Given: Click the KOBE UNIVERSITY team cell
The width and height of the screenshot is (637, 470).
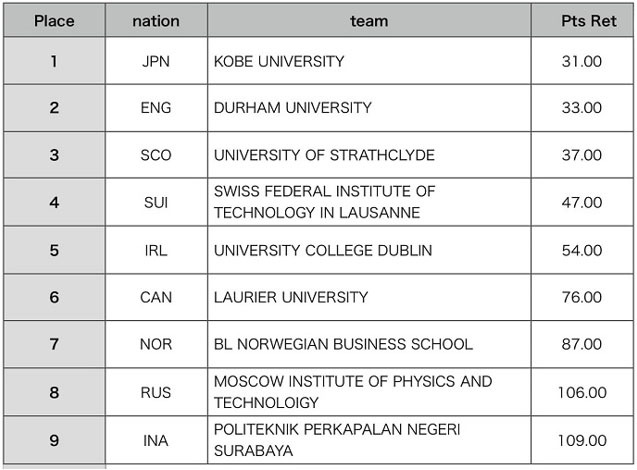Looking at the screenshot, I should click(x=279, y=61).
